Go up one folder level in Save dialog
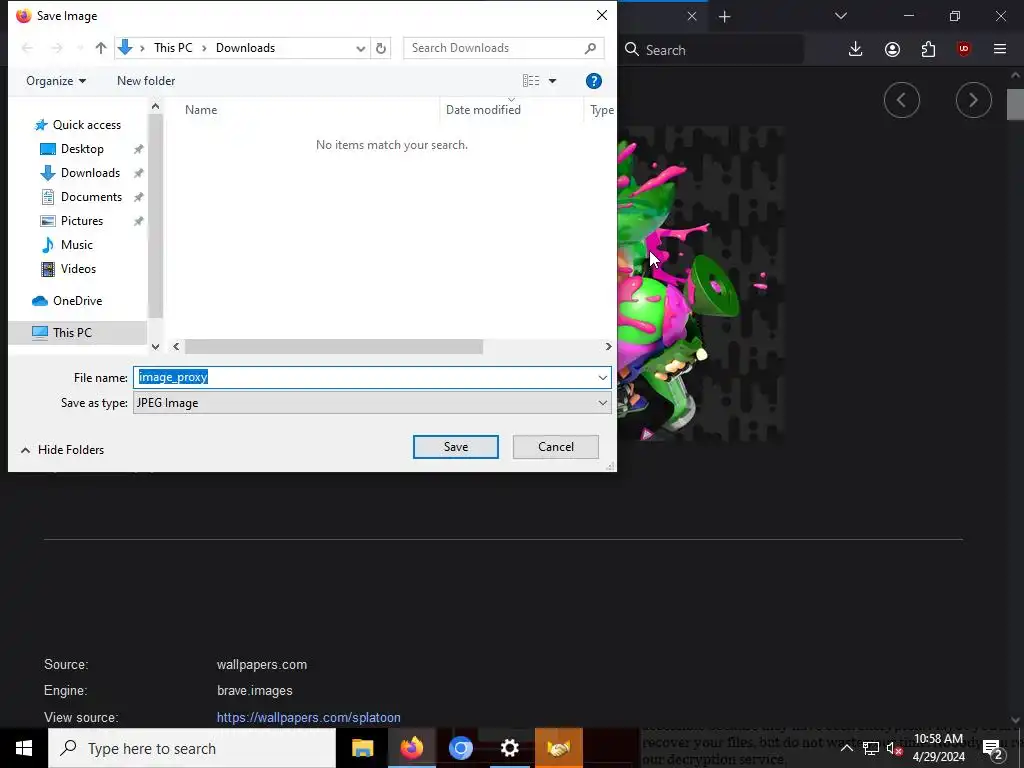 pos(101,48)
